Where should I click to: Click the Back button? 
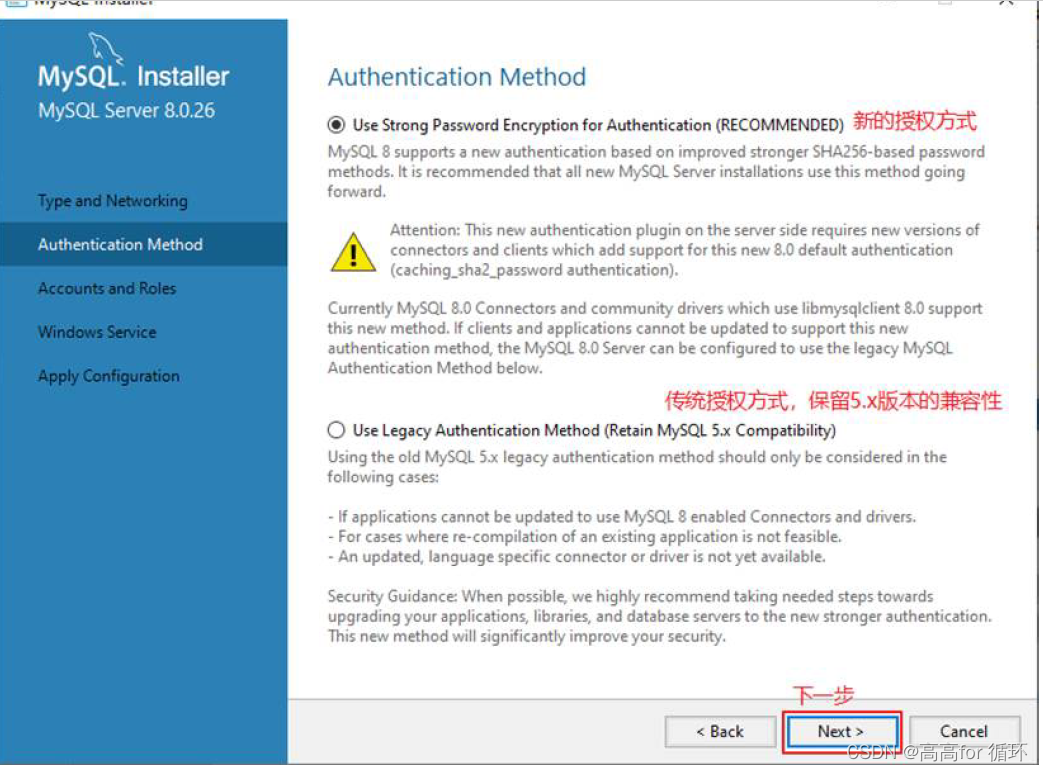(720, 731)
